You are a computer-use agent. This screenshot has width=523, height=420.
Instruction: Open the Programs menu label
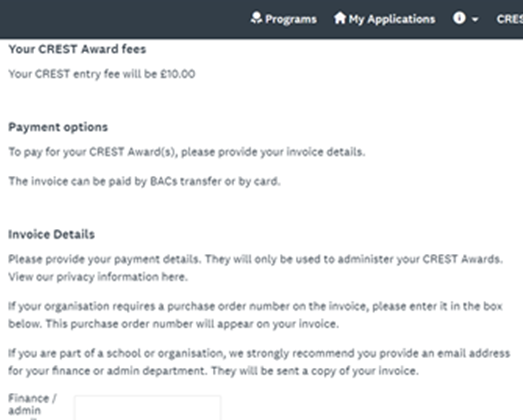(x=291, y=19)
